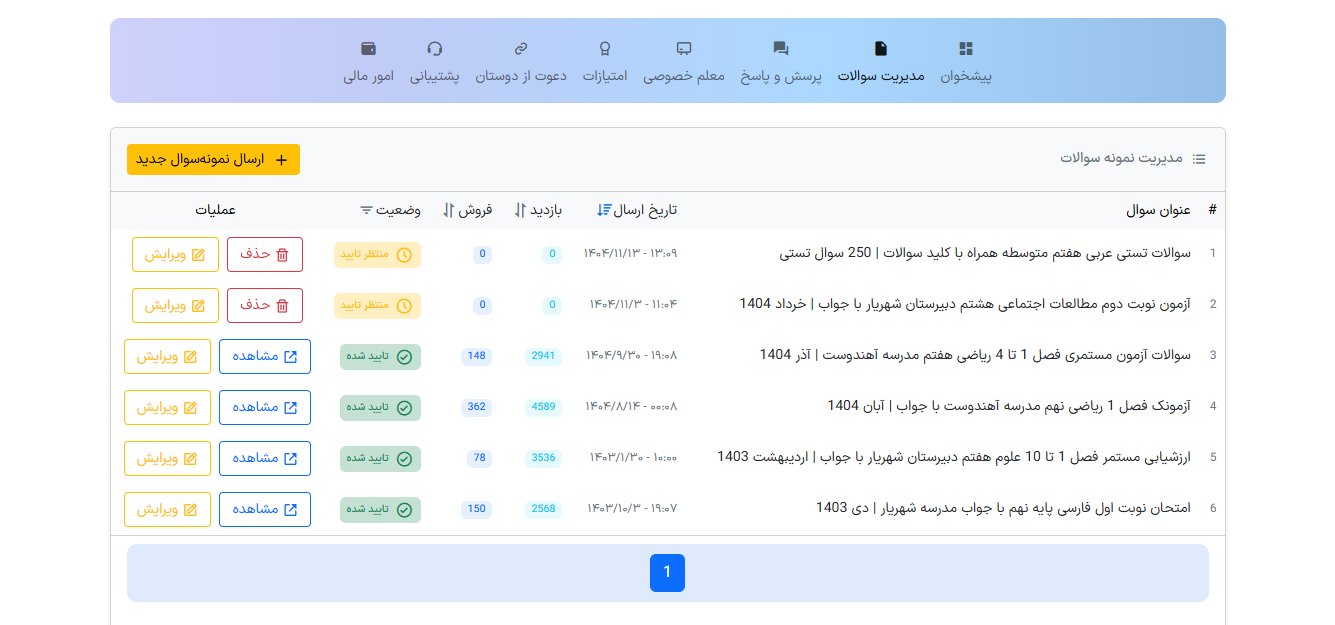Click views count 2941
1335x625 pixels.
pyautogui.click(x=543, y=356)
